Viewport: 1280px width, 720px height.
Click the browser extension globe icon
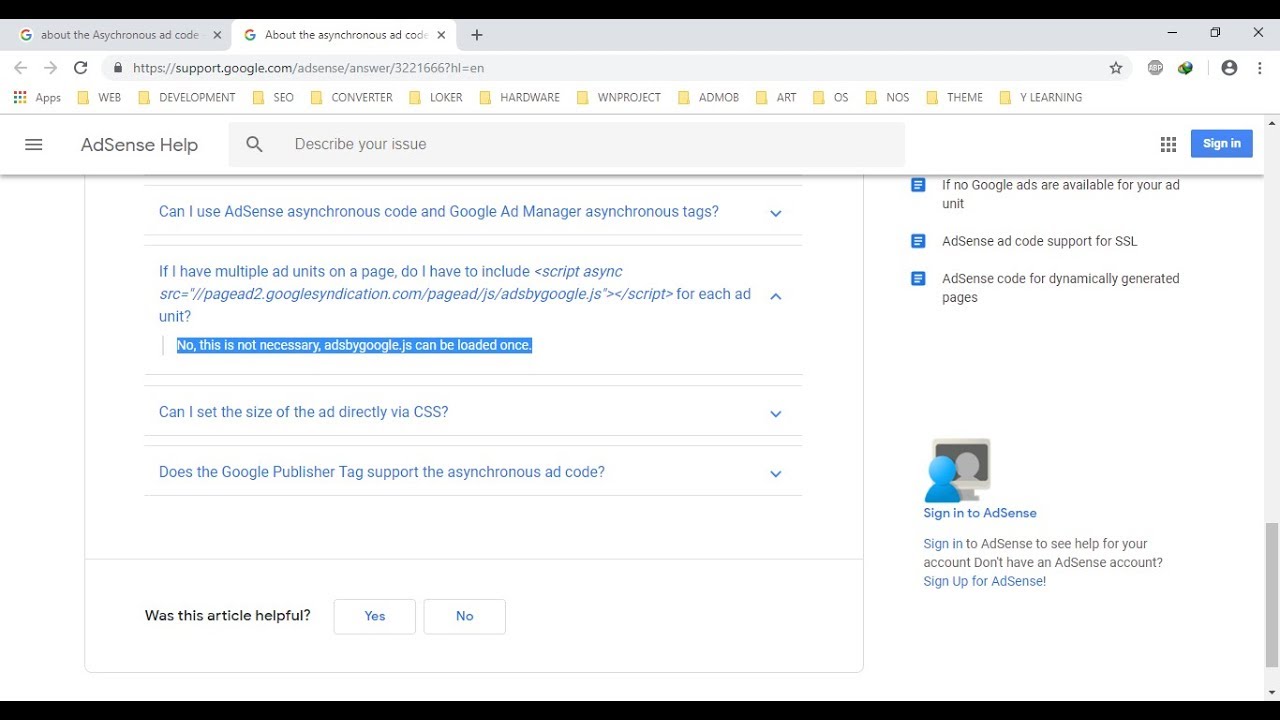point(1185,68)
